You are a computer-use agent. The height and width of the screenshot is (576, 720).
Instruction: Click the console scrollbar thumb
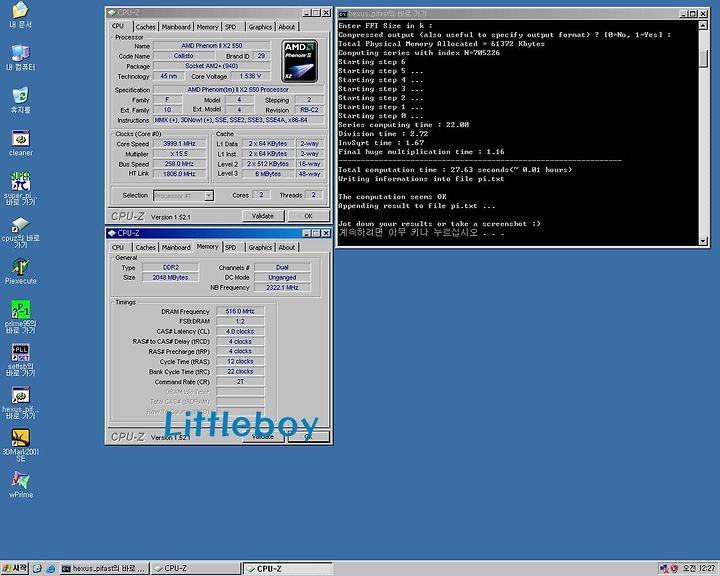click(703, 59)
